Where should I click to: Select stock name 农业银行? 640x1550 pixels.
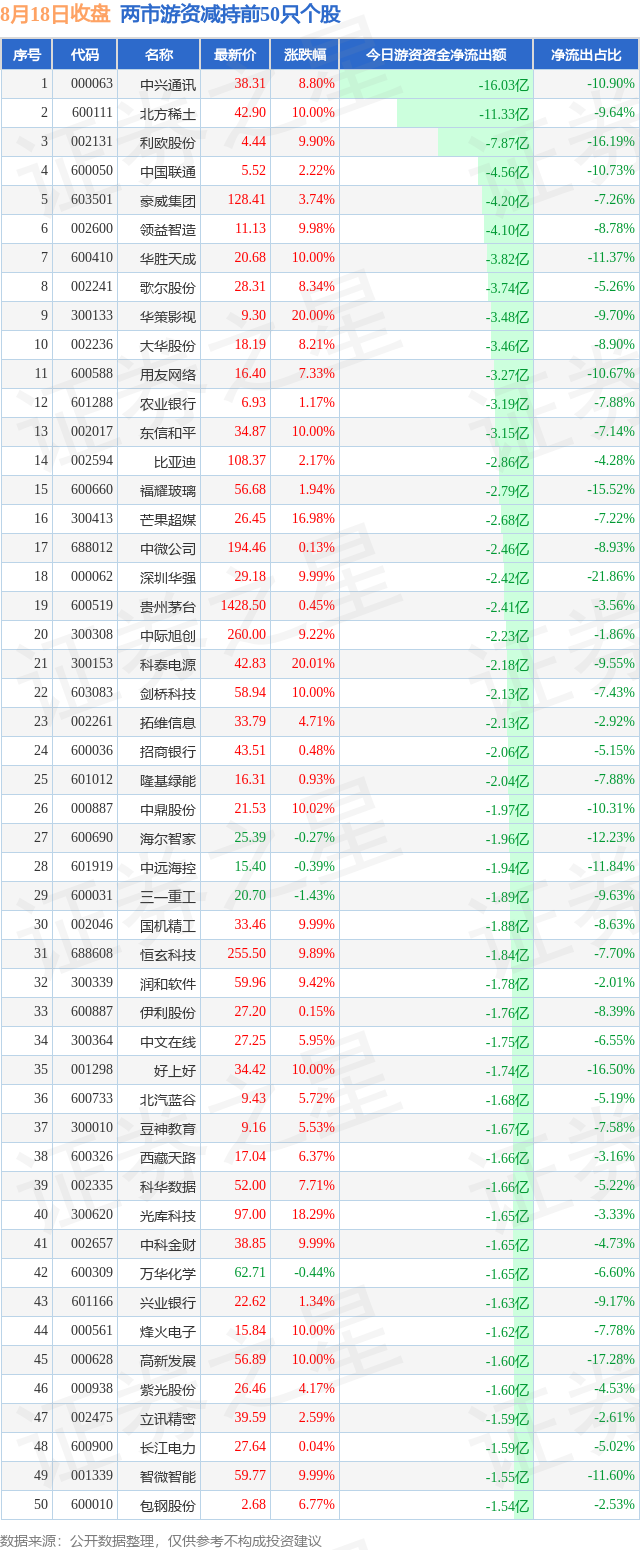(x=168, y=404)
